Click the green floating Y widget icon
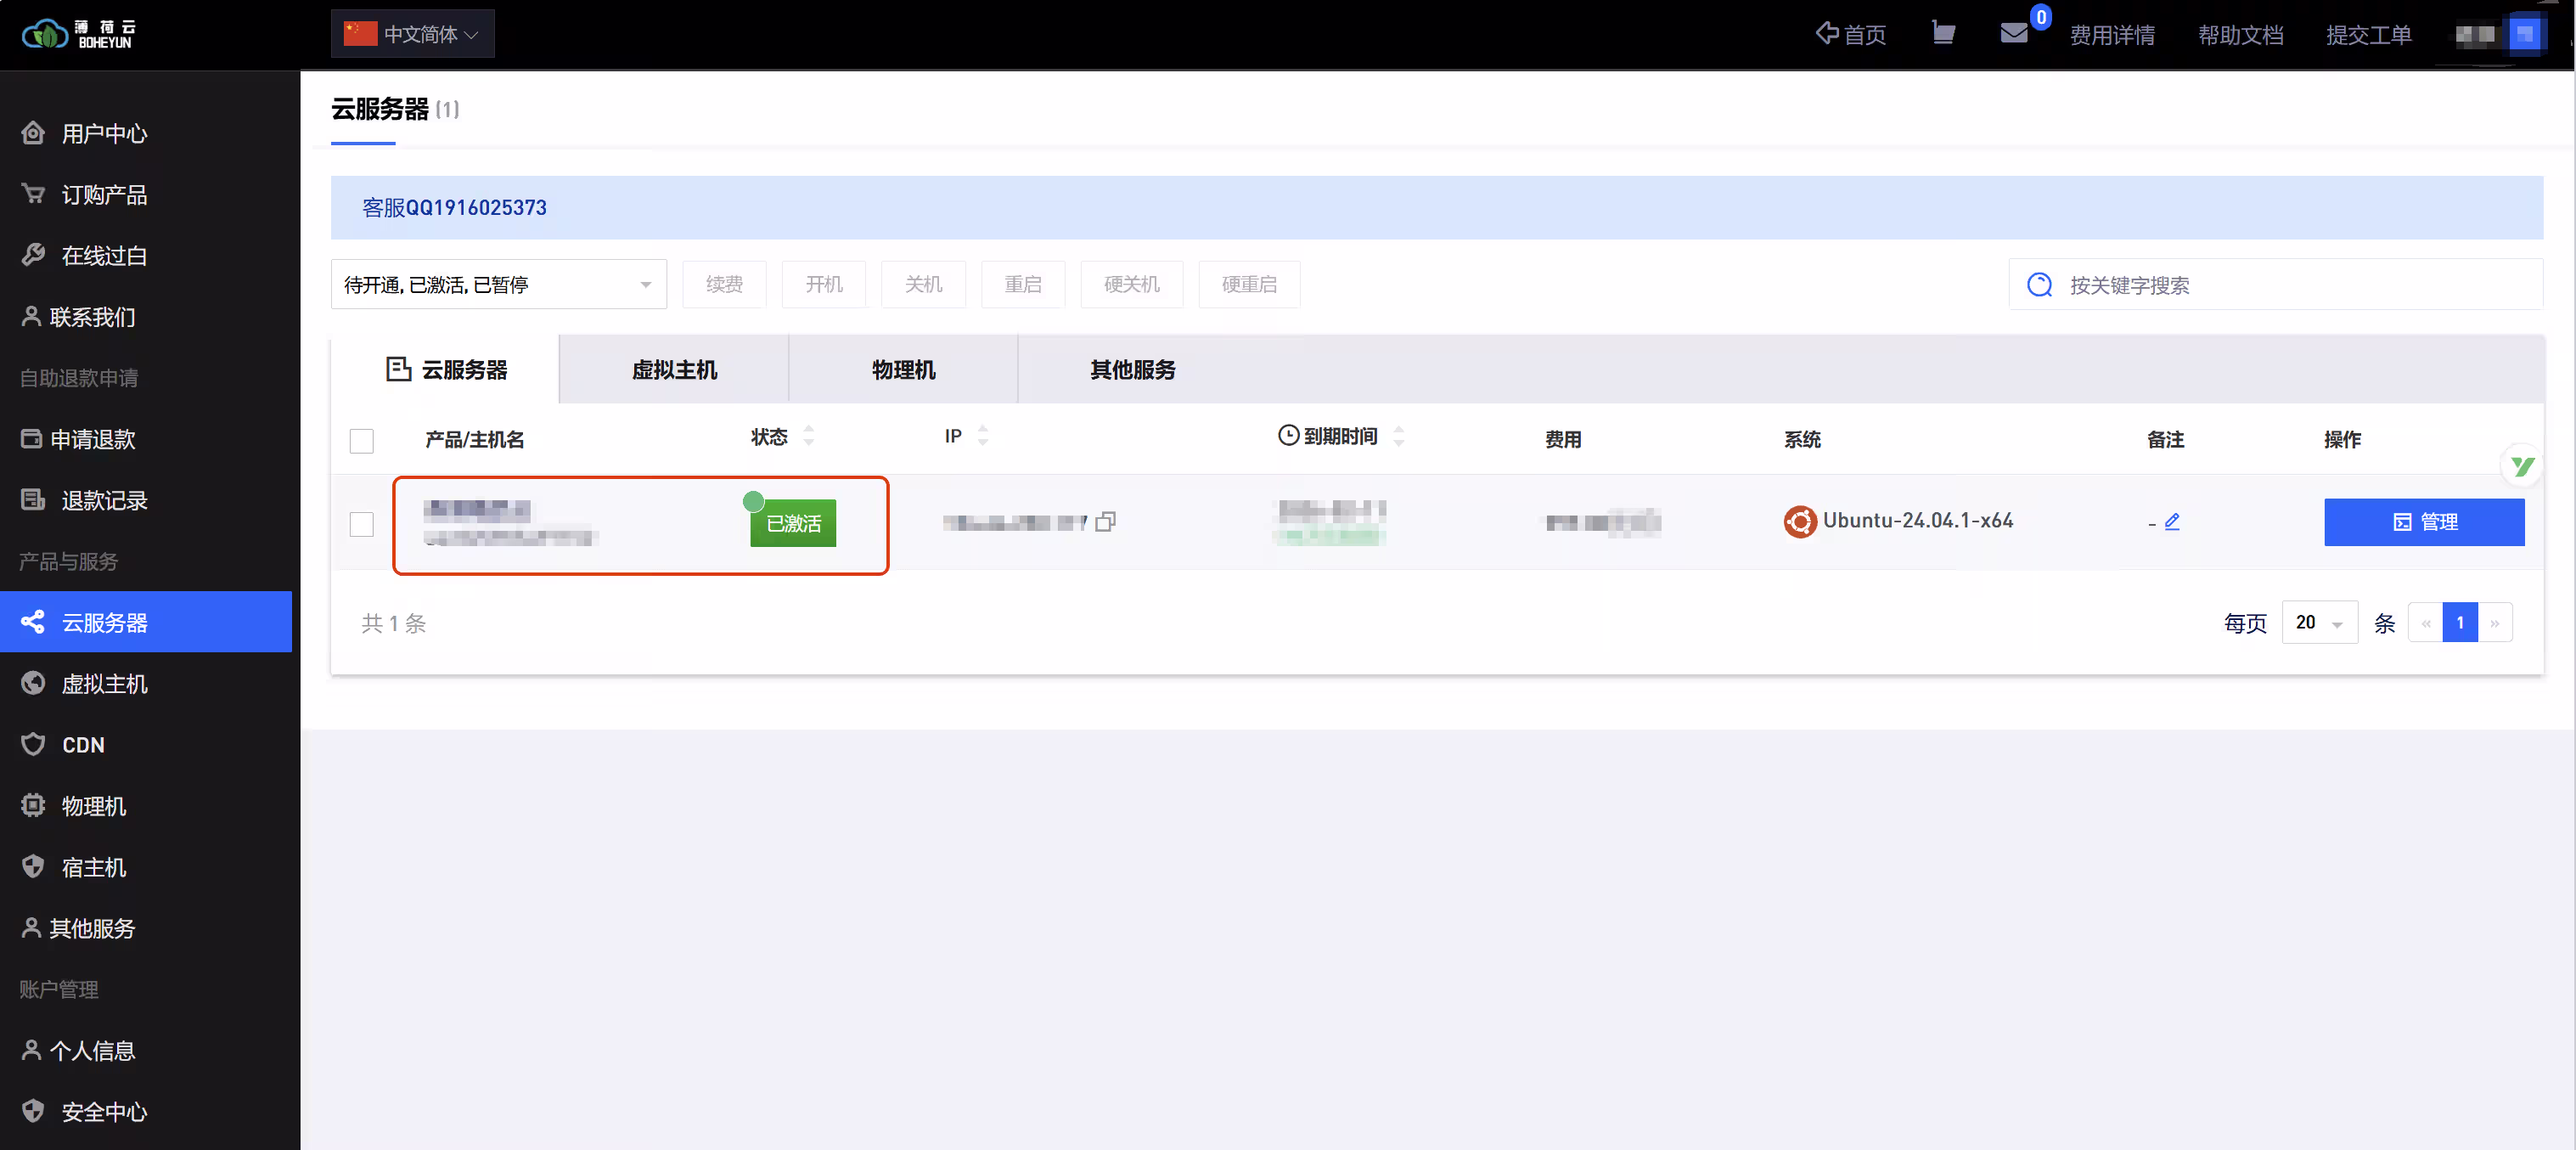This screenshot has width=2576, height=1150. (2521, 466)
